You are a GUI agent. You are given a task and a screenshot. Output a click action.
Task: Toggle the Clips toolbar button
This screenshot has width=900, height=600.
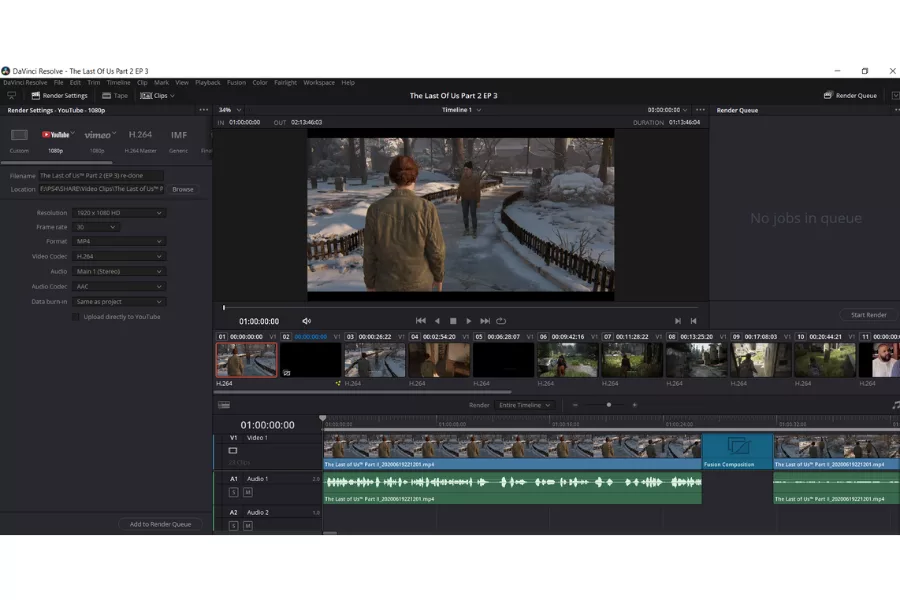157,96
